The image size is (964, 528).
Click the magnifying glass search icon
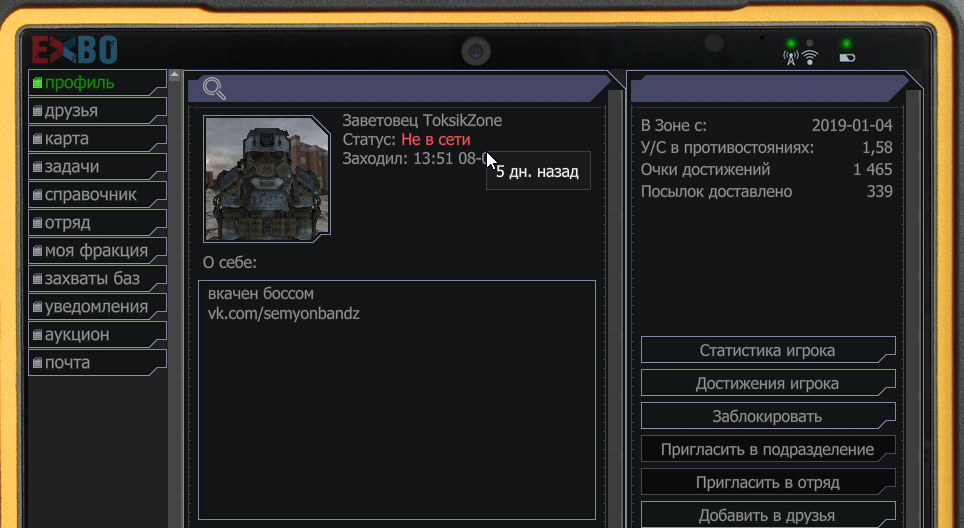[x=215, y=89]
